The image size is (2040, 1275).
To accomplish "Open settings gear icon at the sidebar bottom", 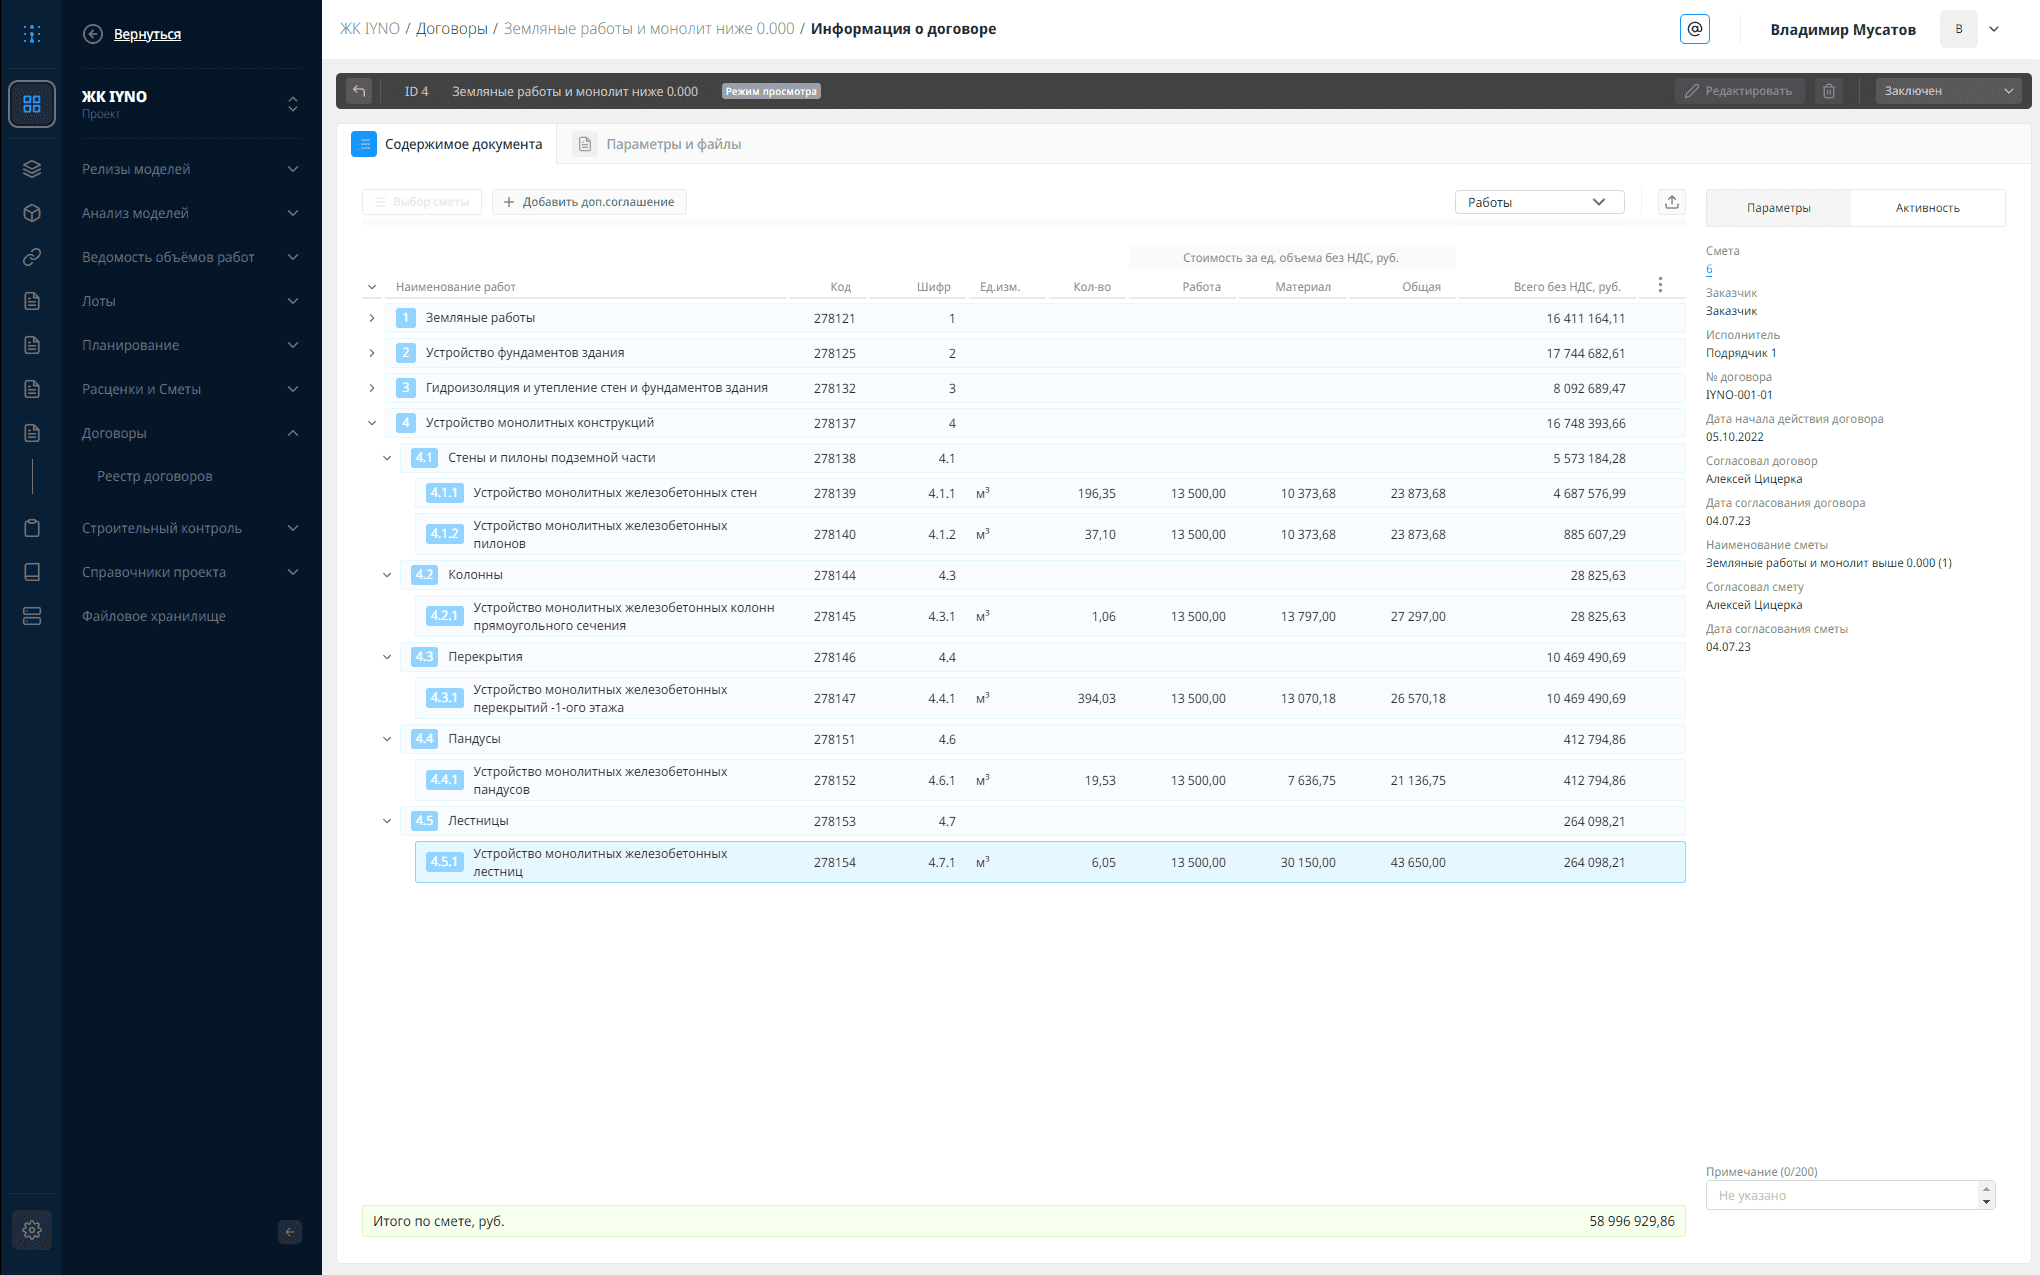I will point(32,1230).
